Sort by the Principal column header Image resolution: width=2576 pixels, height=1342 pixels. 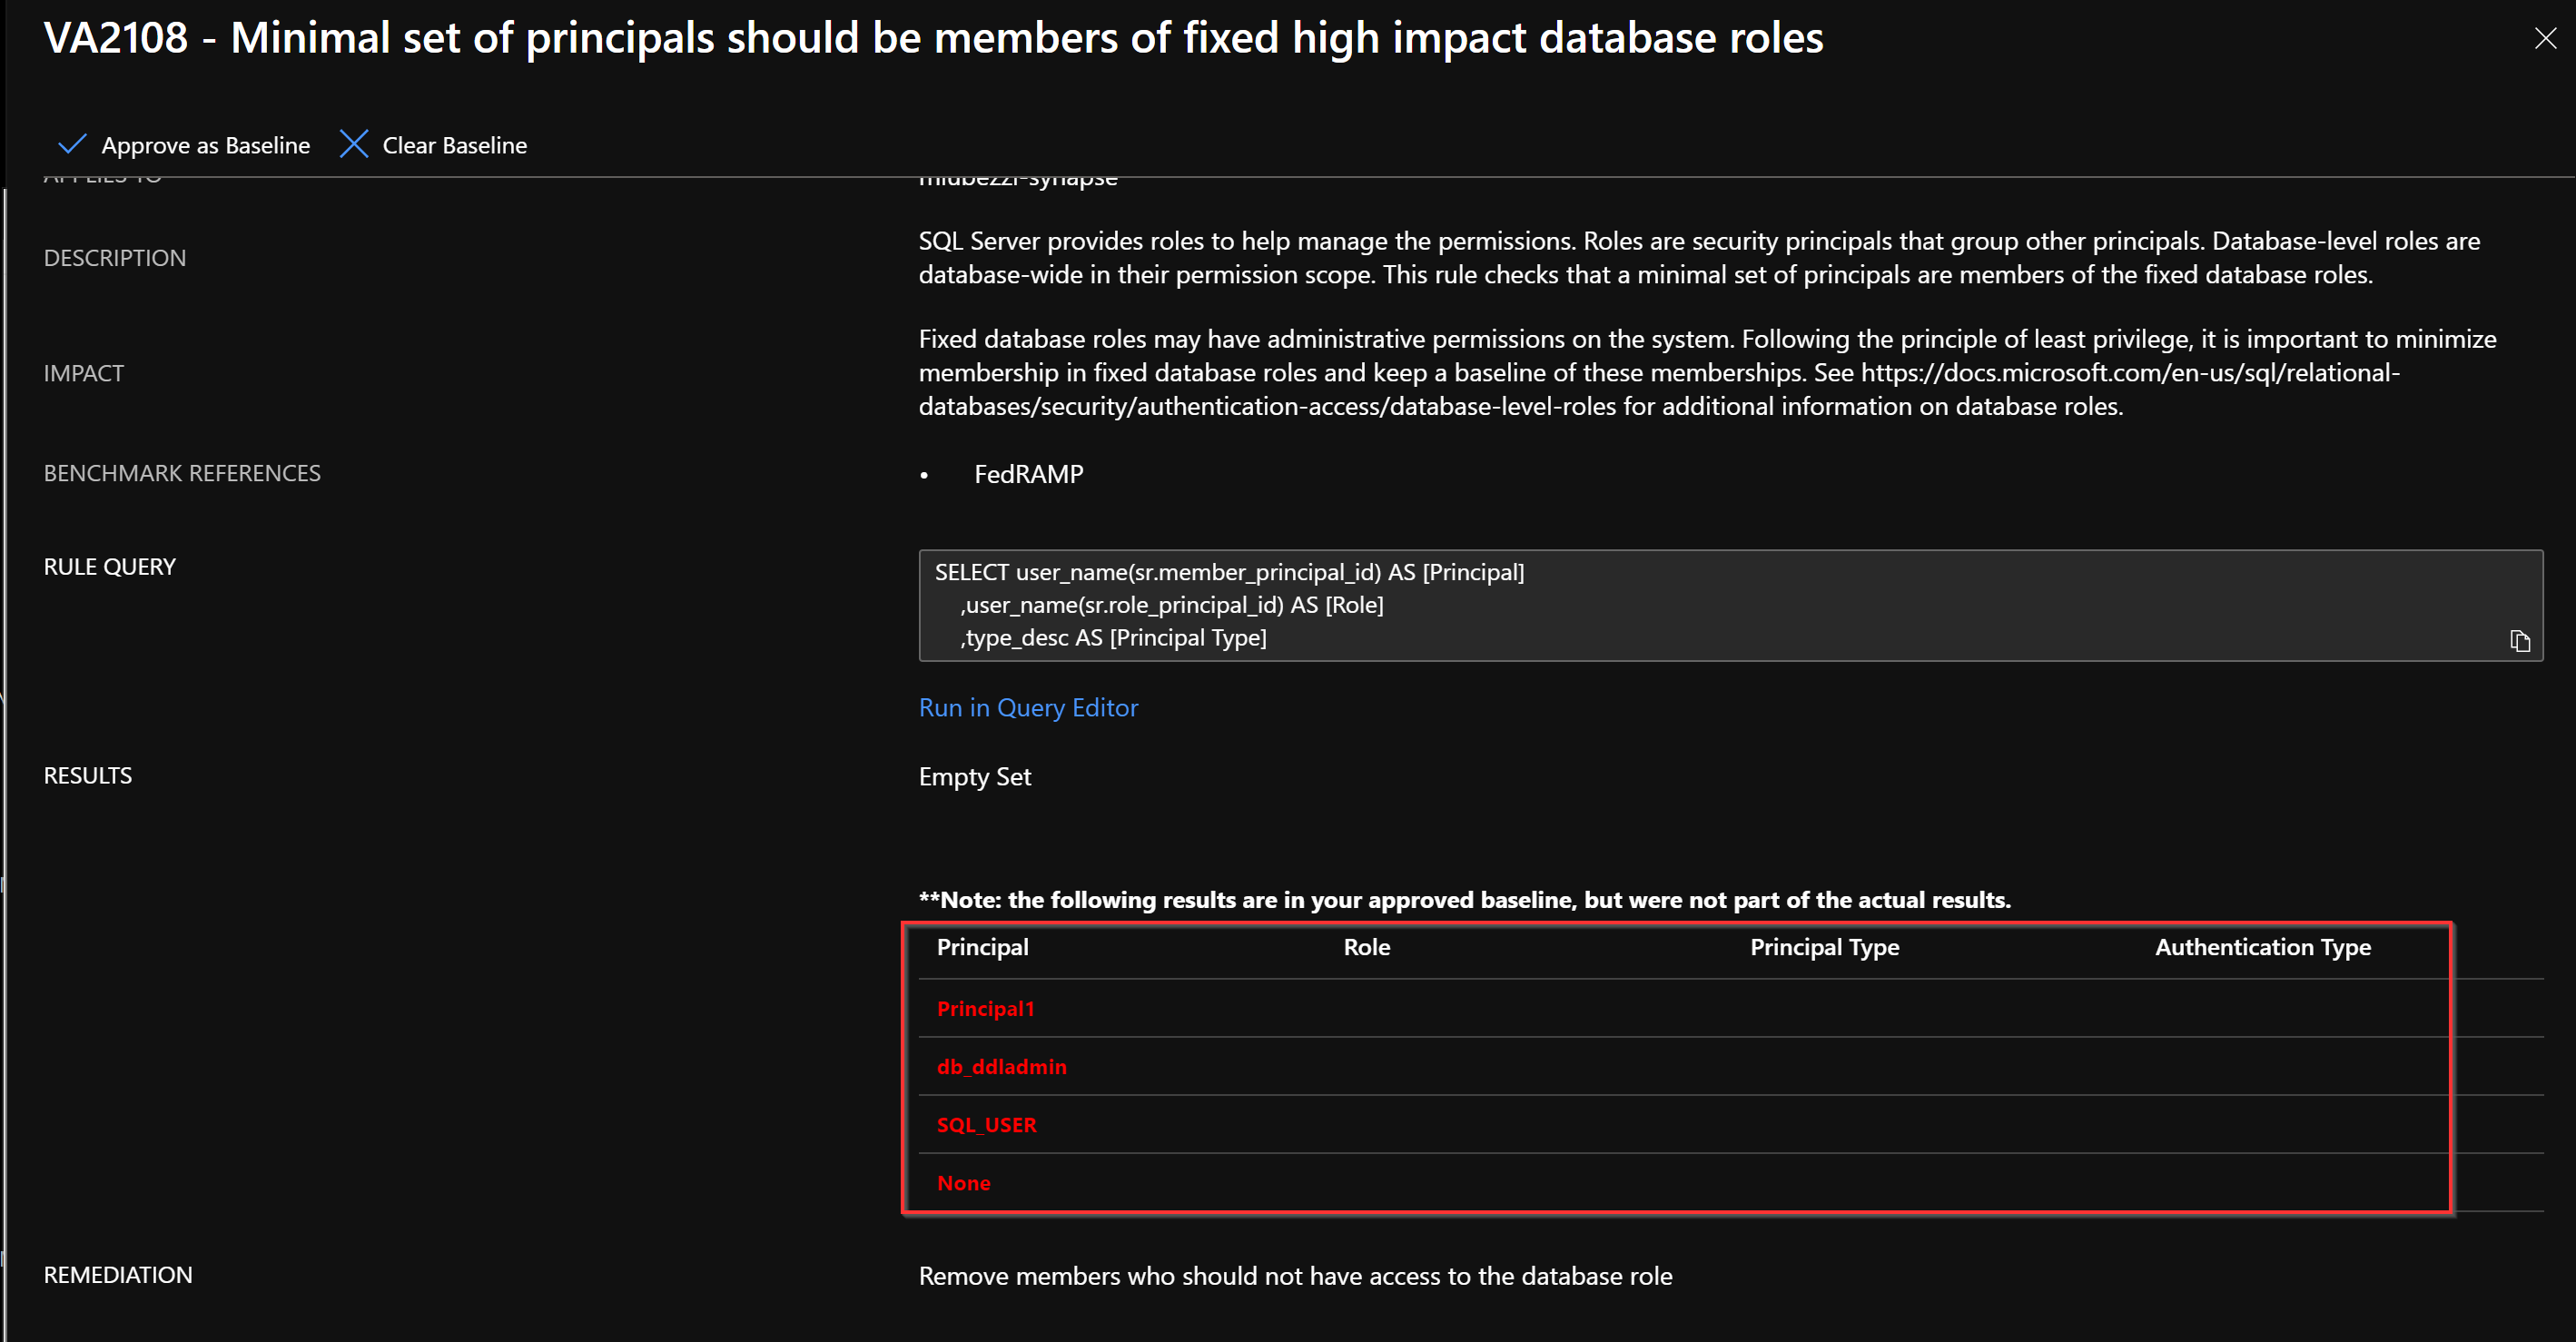pos(982,947)
